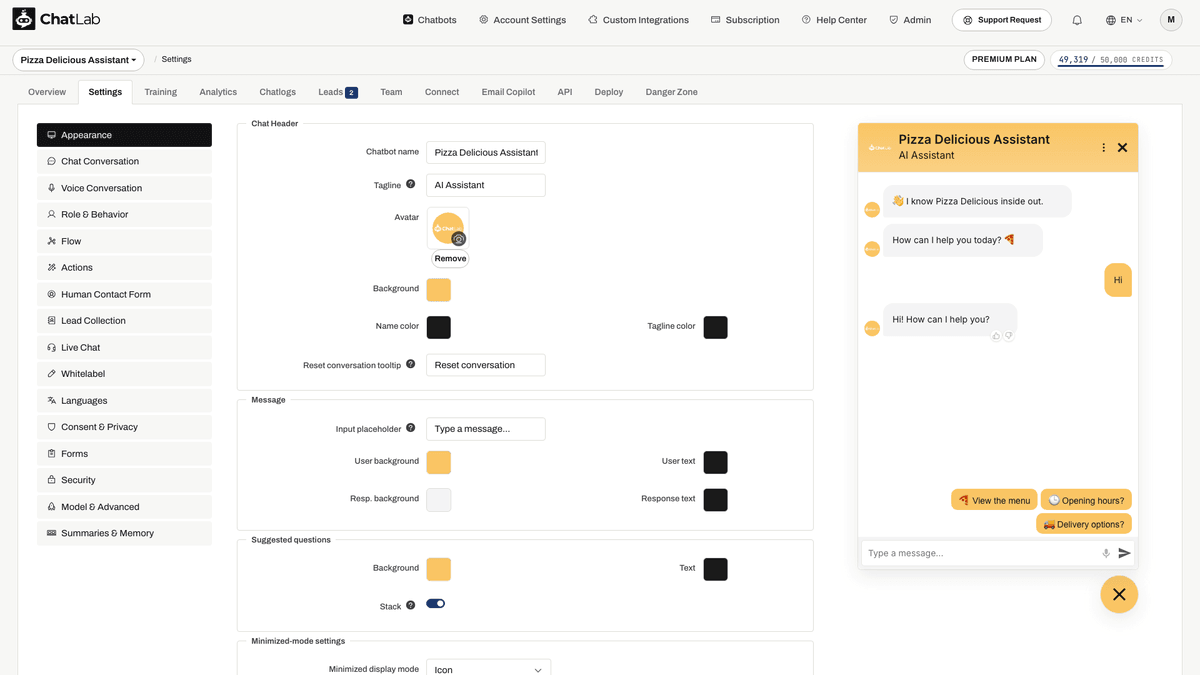Open the Leads tab
Viewport: 1200px width, 675px height.
pyautogui.click(x=338, y=92)
